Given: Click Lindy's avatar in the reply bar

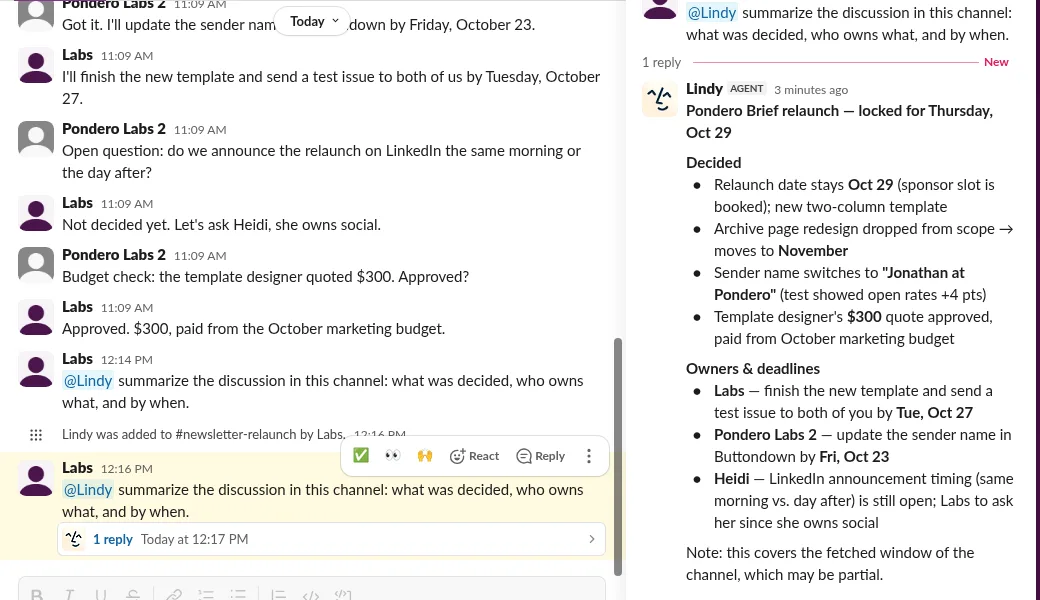Looking at the screenshot, I should point(74,539).
